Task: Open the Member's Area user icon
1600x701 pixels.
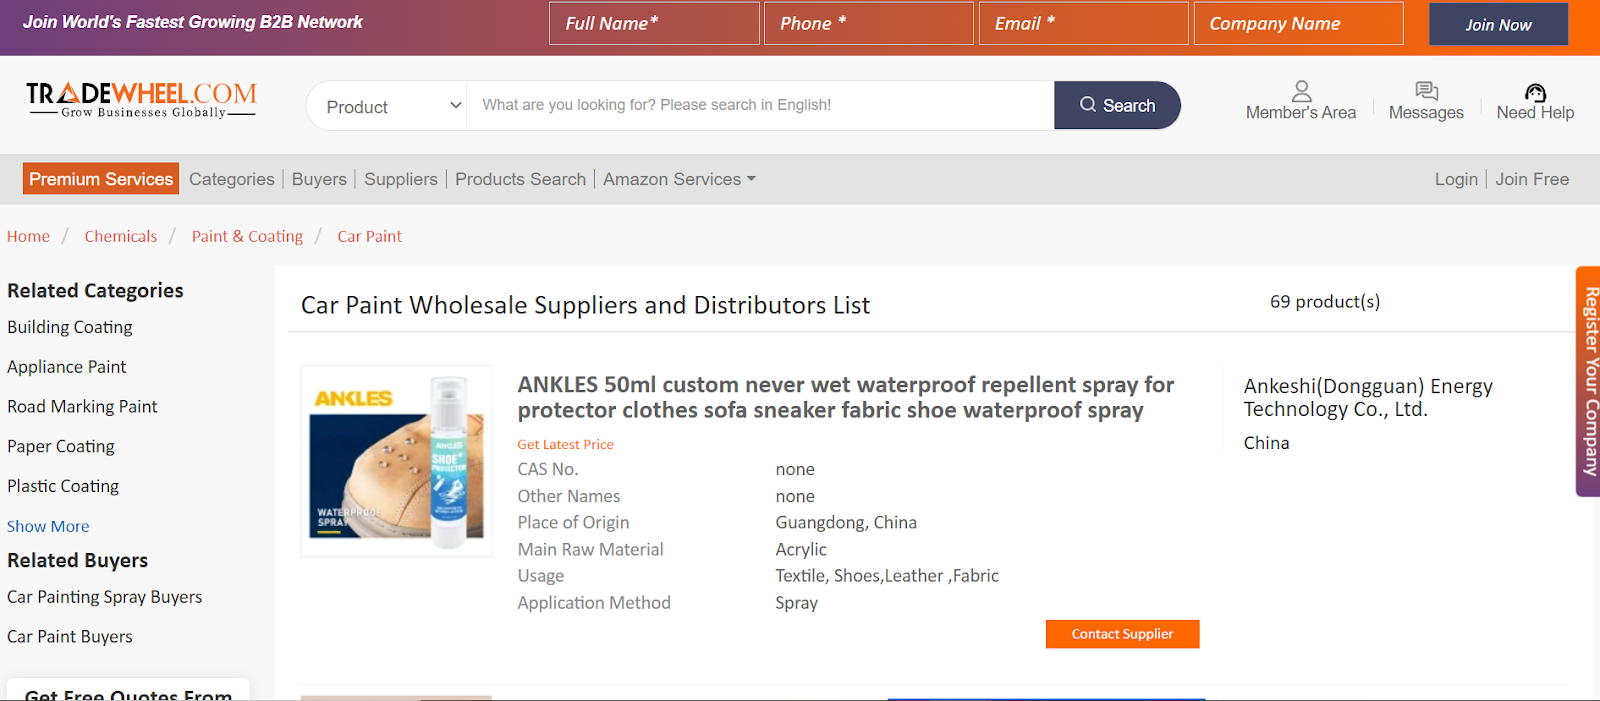Action: pos(1301,91)
